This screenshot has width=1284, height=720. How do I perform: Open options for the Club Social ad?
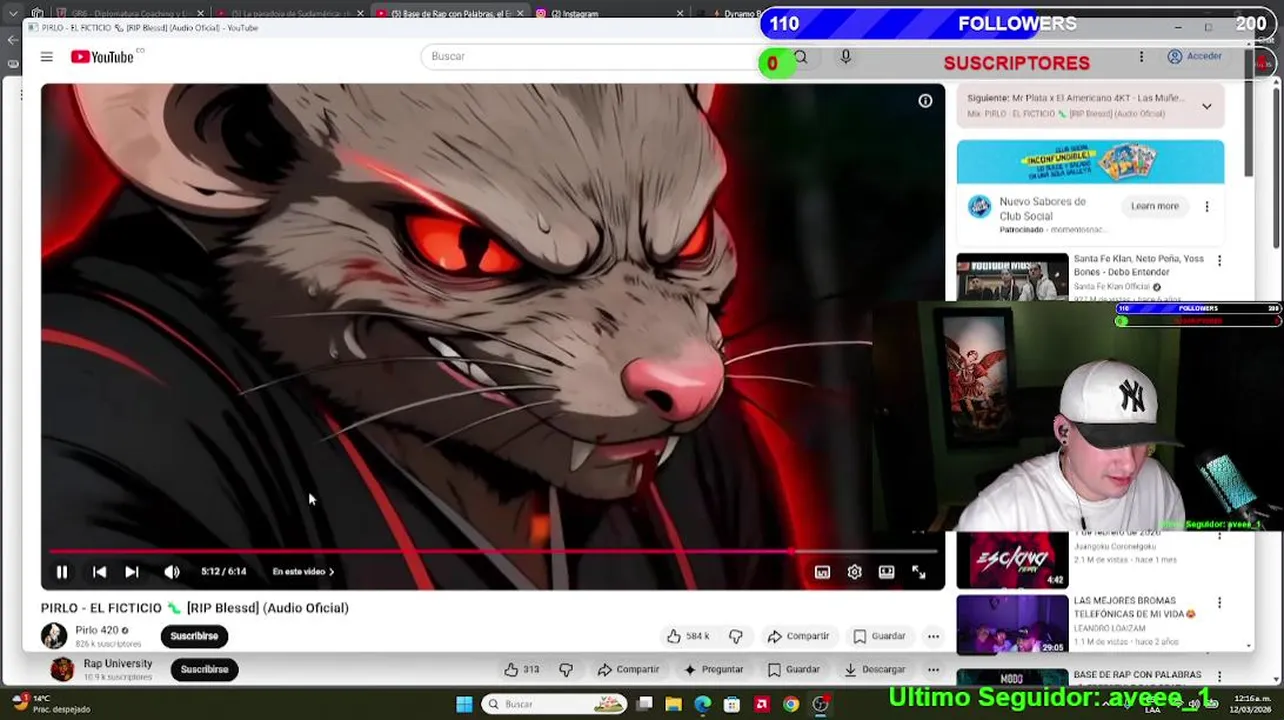[x=1206, y=207]
